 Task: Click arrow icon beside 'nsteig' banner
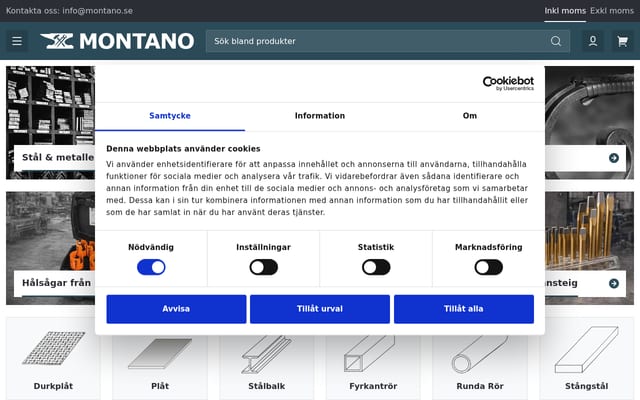pyautogui.click(x=613, y=283)
